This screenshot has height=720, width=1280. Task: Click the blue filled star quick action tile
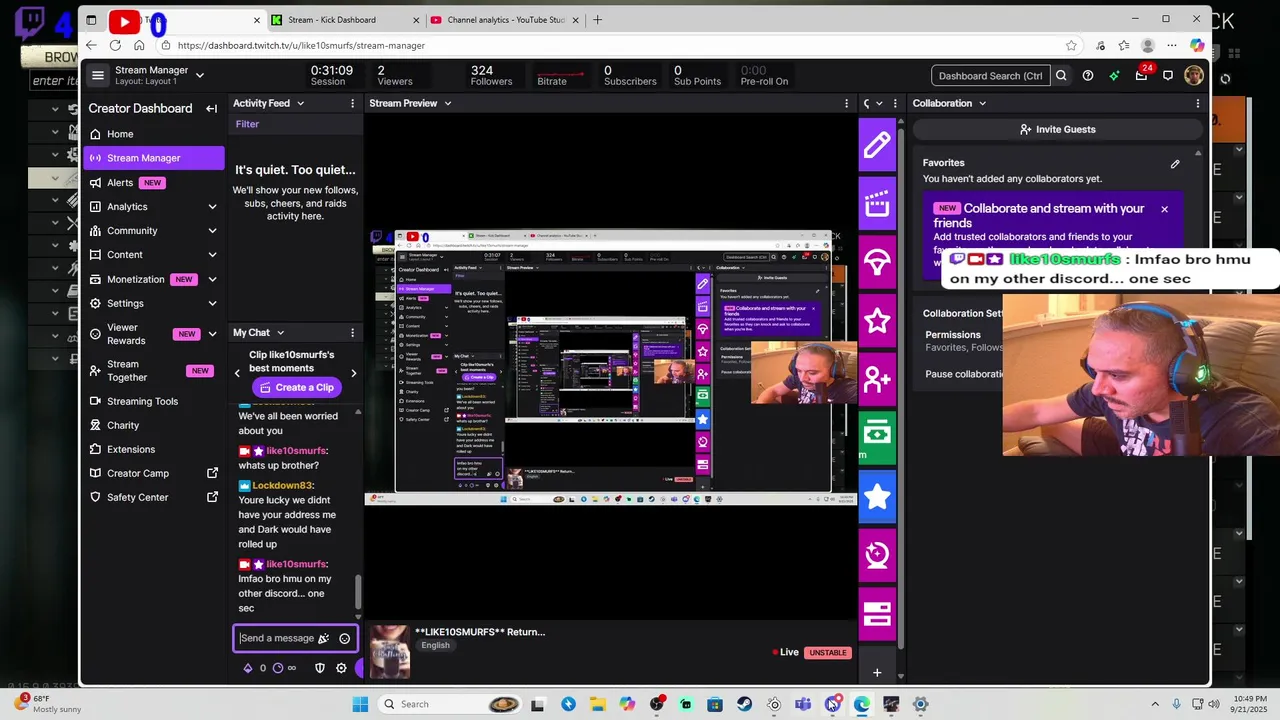coord(877,497)
